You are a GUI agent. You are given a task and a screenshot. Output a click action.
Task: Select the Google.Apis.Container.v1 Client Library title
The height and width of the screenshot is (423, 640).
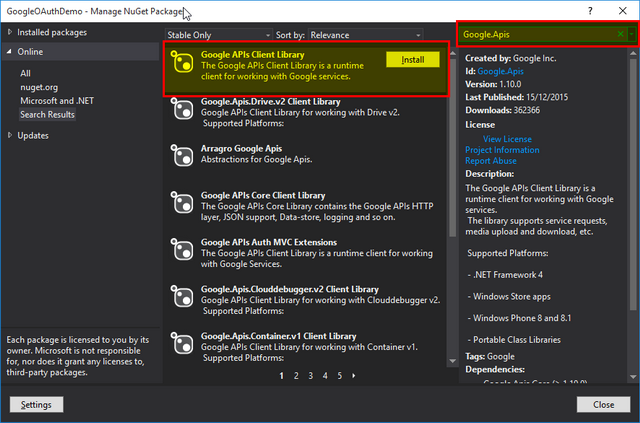coord(278,336)
